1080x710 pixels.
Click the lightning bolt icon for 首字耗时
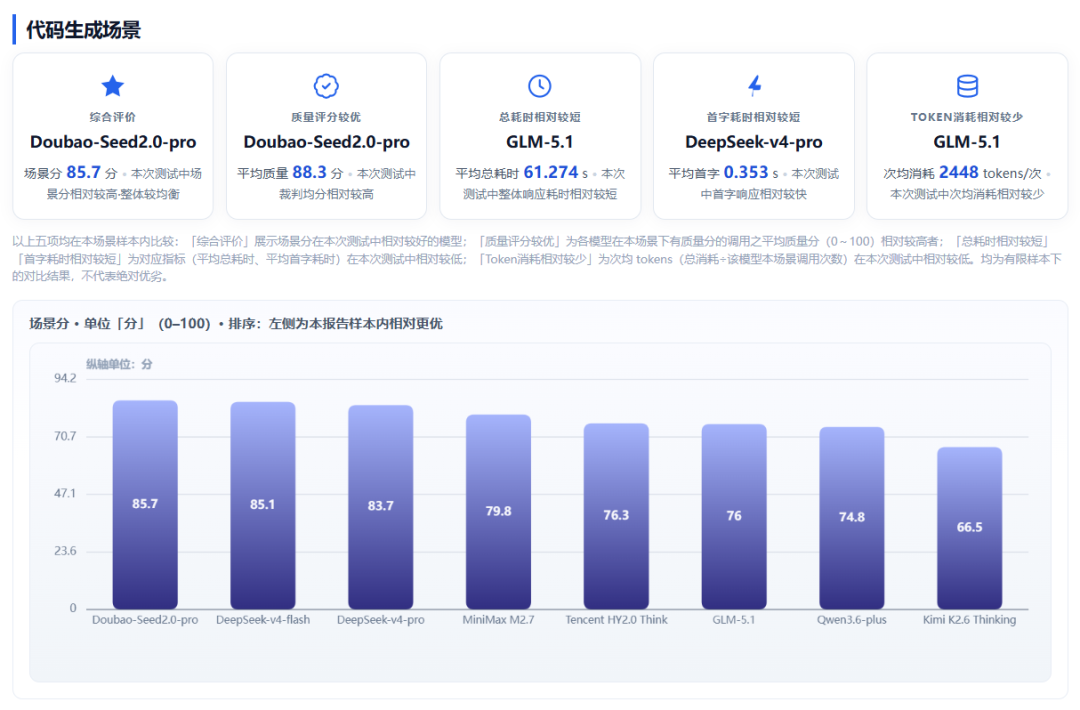[x=754, y=85]
